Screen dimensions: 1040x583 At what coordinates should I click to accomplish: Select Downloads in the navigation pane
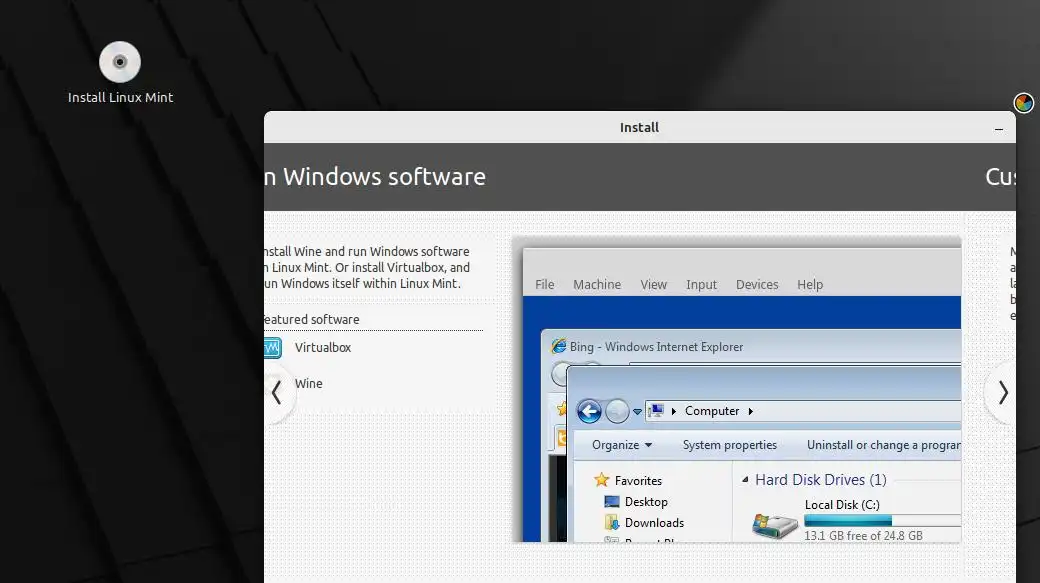[654, 523]
